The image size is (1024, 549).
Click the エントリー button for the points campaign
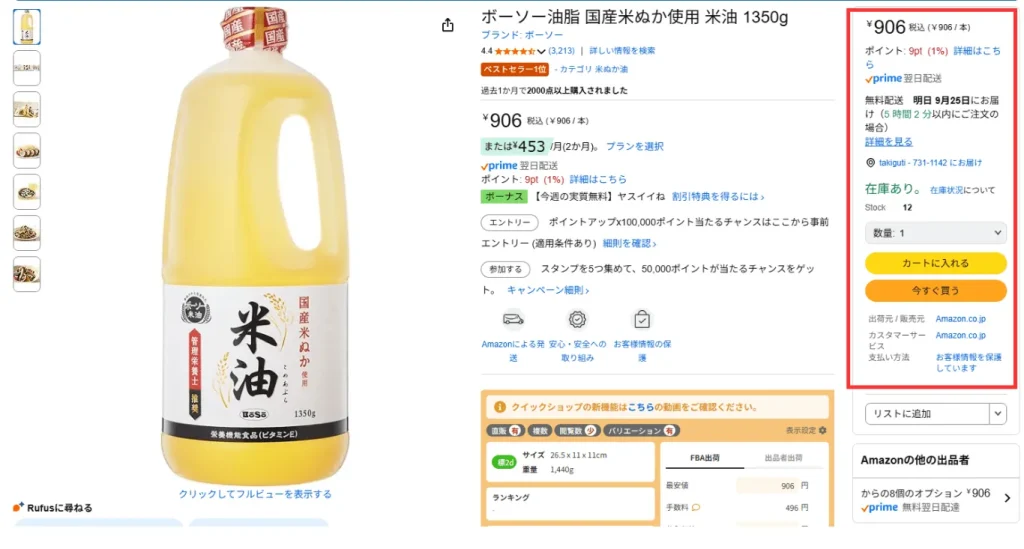coord(510,222)
